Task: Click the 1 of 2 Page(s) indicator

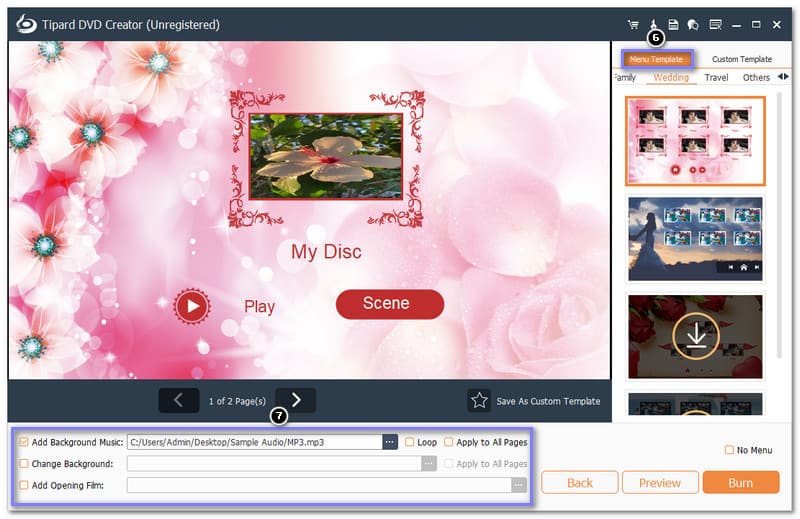Action: (x=237, y=401)
